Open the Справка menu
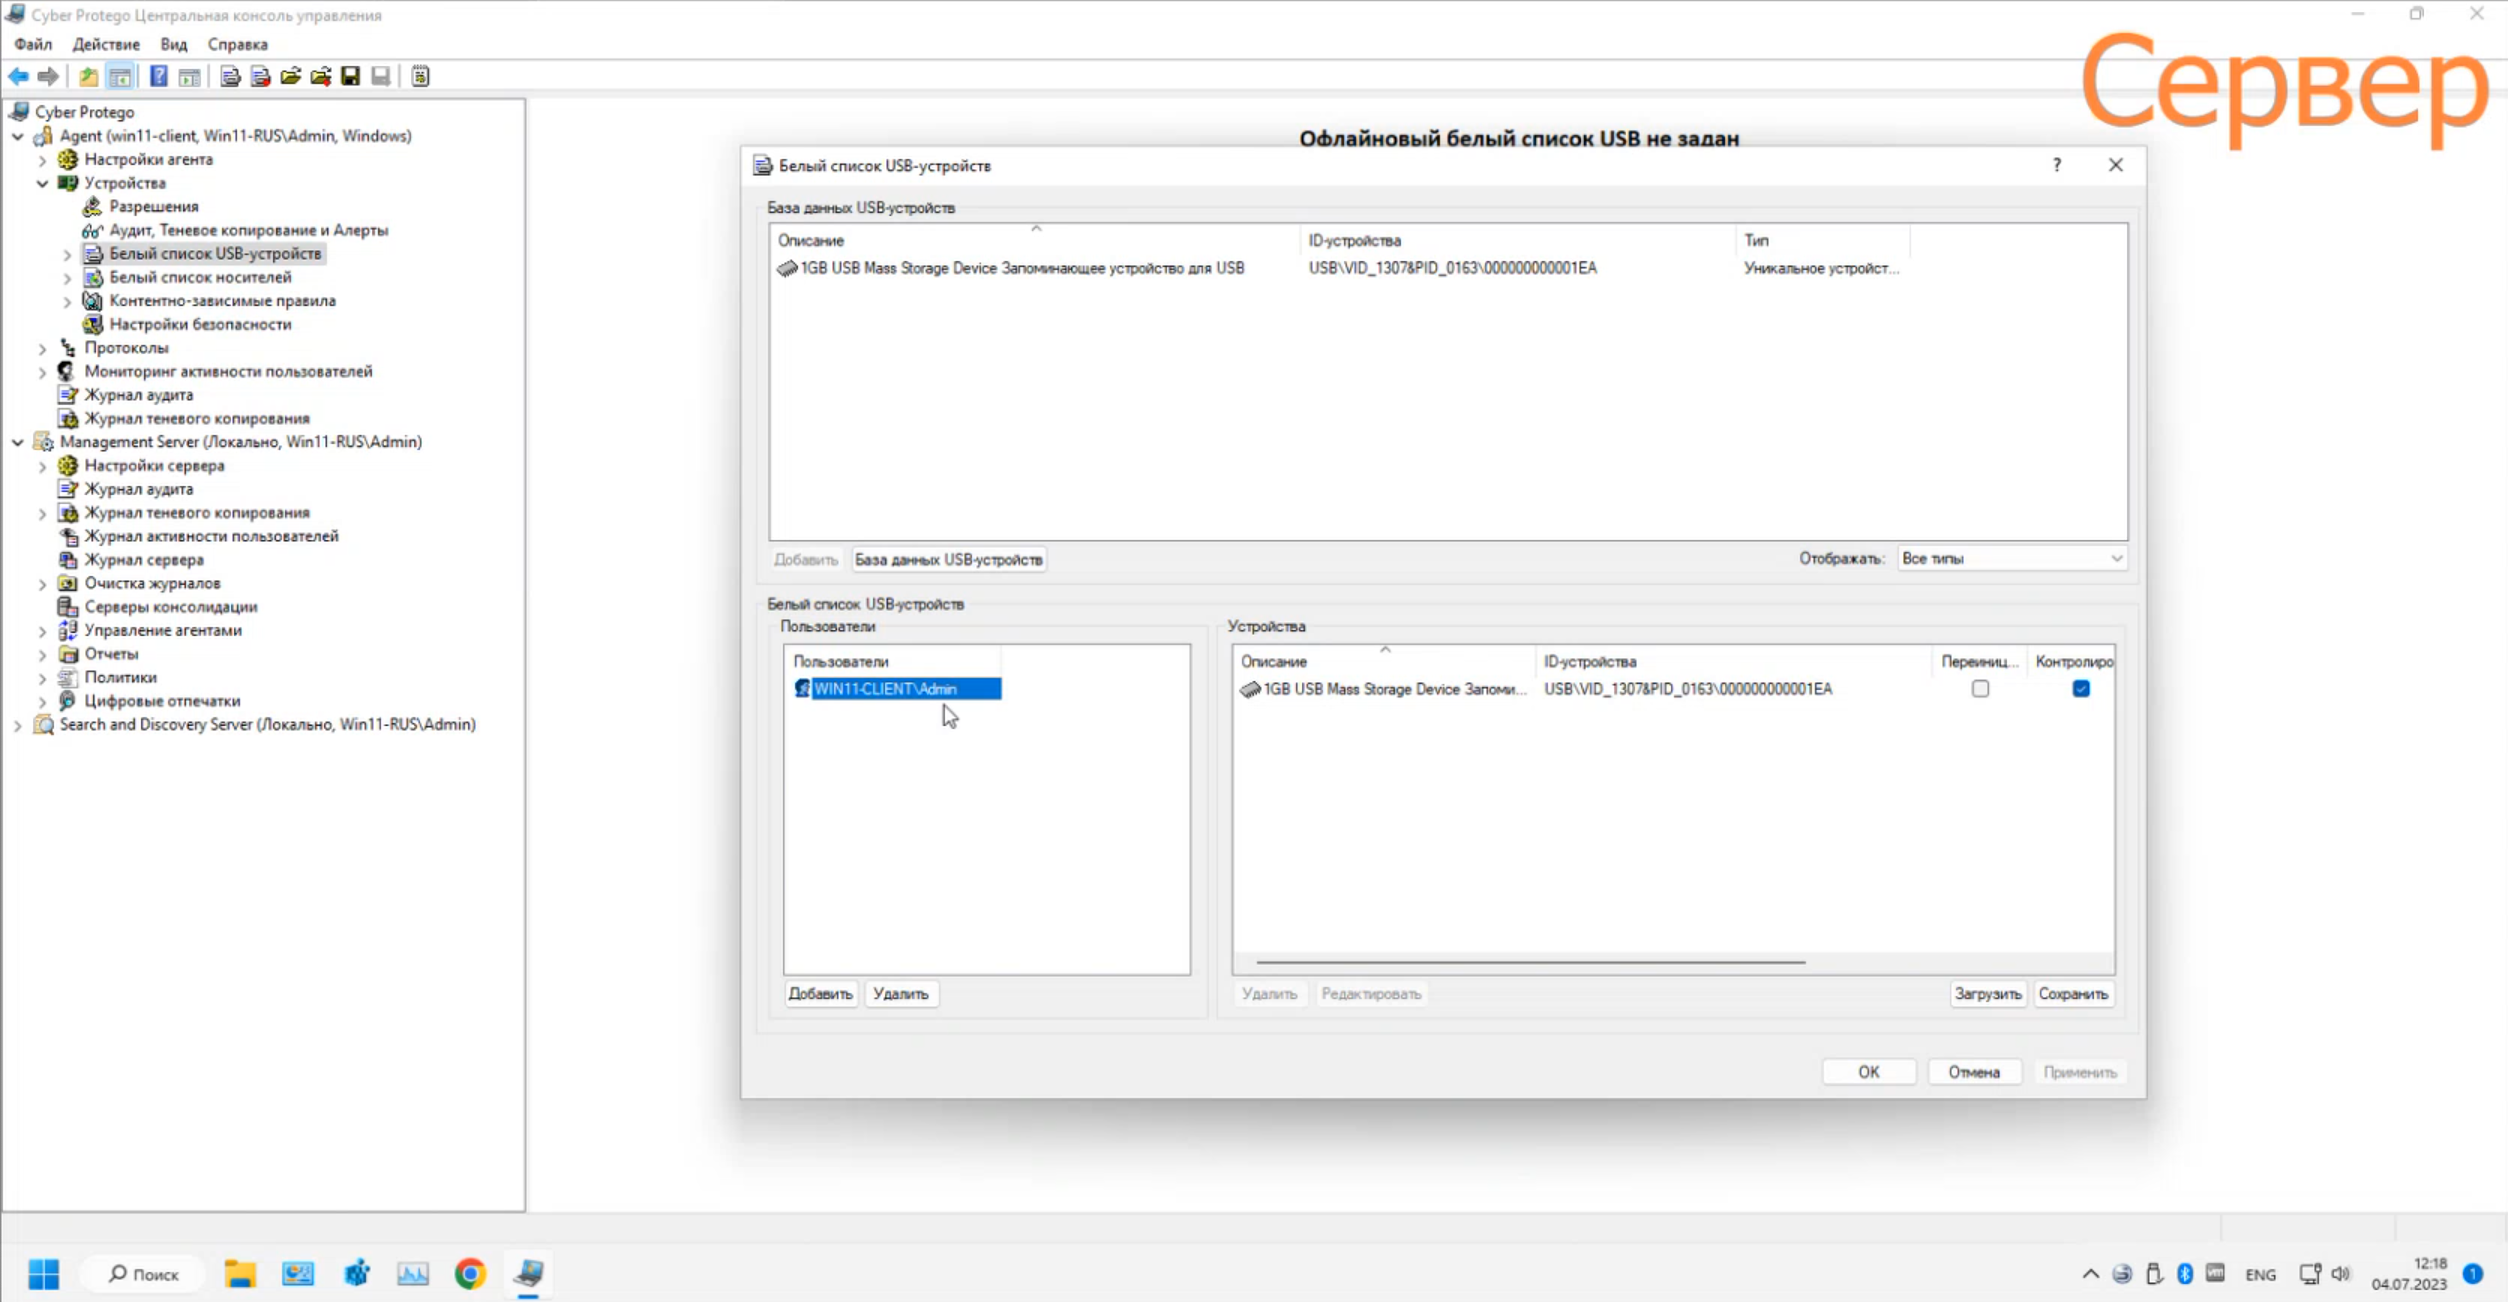 tap(237, 44)
